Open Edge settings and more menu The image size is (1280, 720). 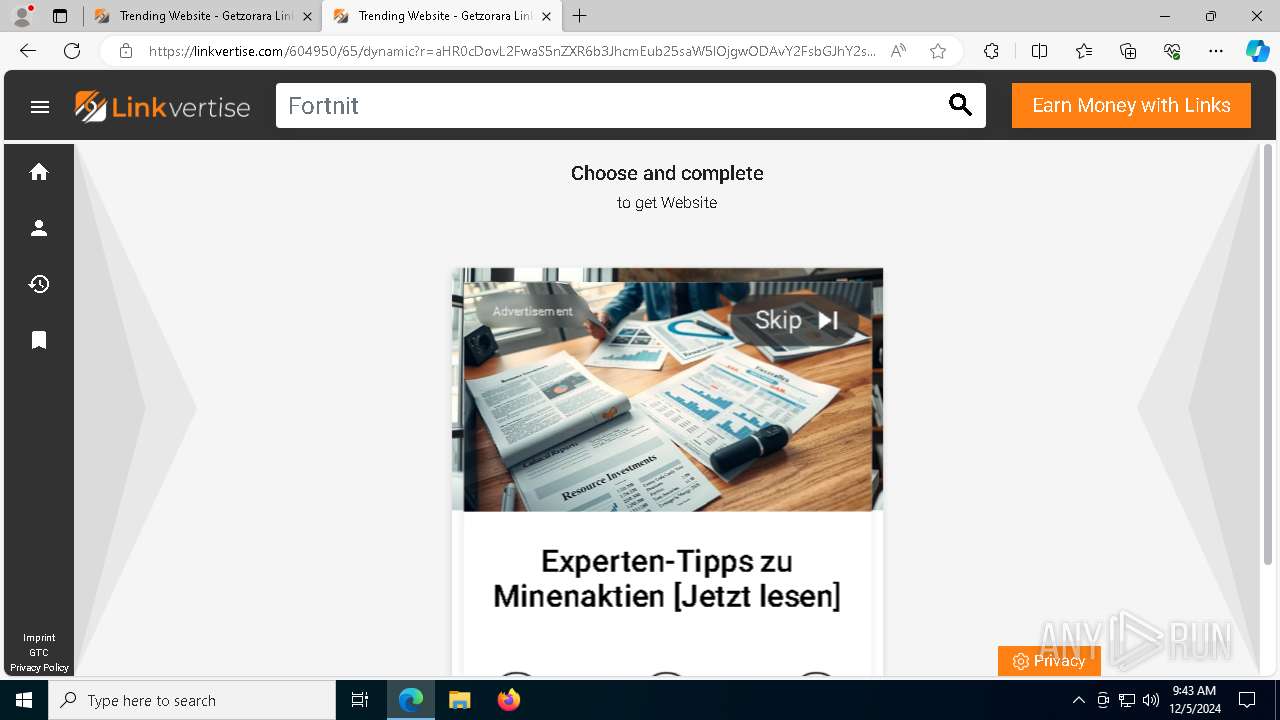pos(1216,51)
